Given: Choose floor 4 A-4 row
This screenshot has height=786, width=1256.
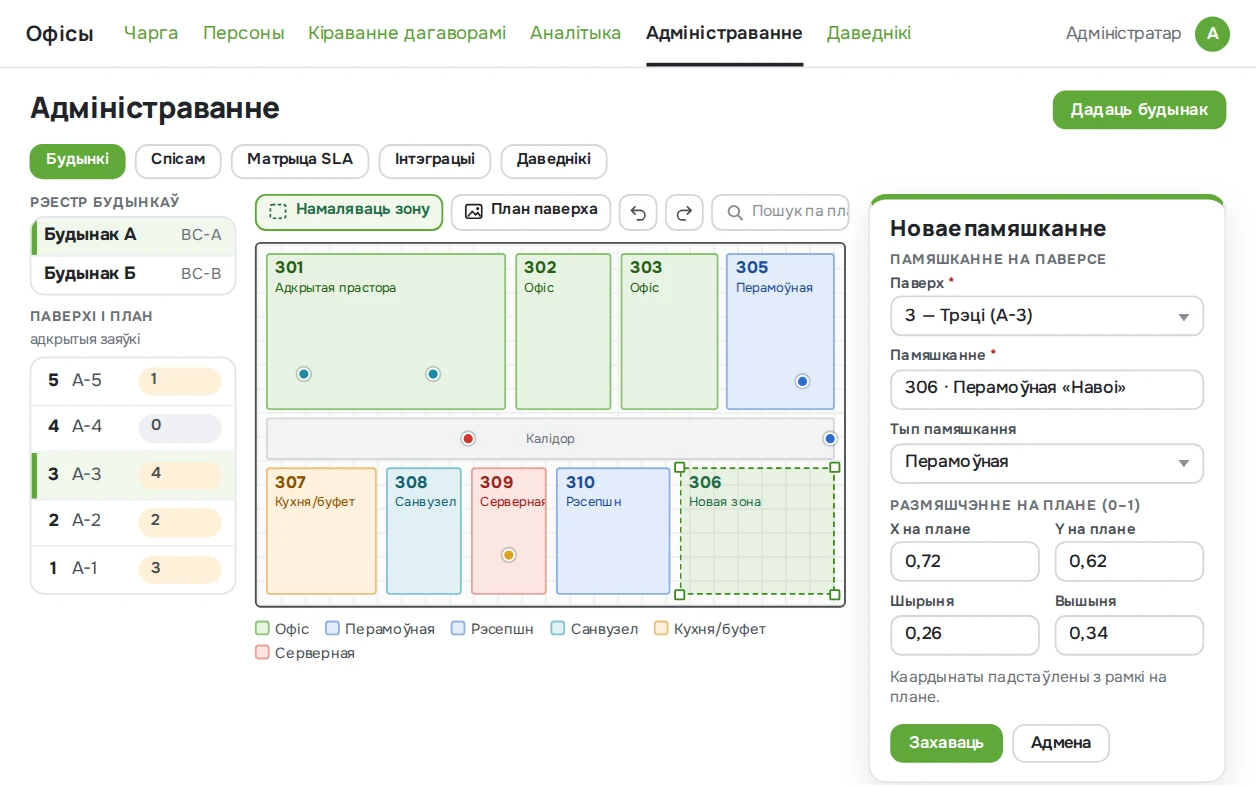Looking at the screenshot, I should 133,428.
